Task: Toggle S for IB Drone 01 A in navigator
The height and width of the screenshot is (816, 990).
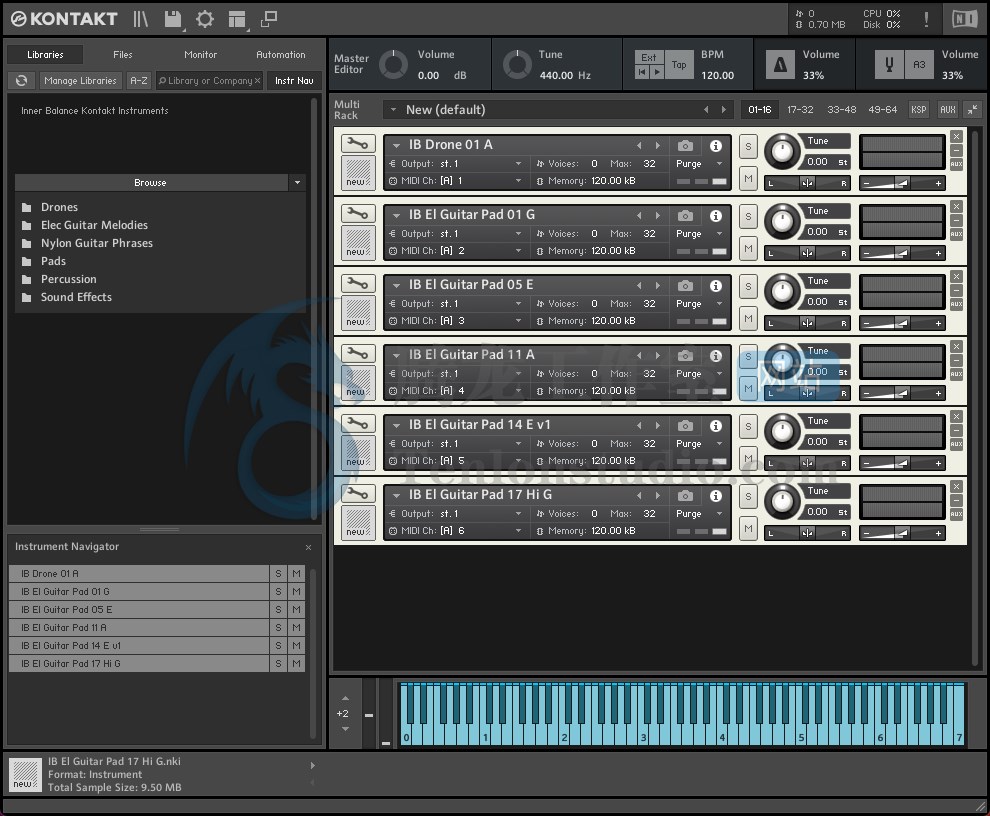Action: 278,573
